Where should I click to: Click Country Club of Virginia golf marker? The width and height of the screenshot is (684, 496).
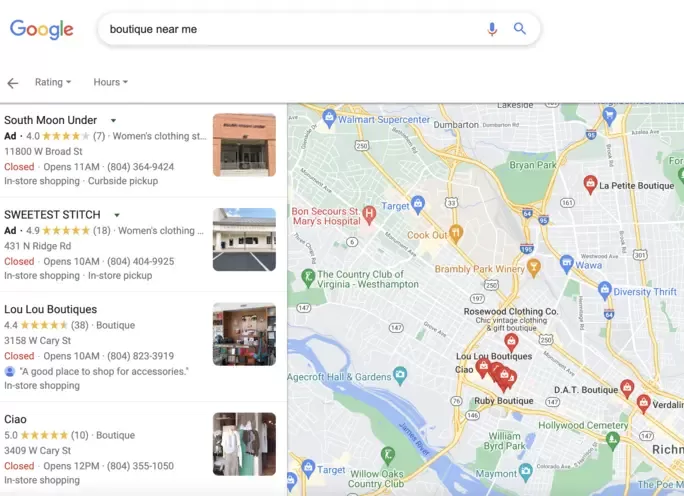[308, 278]
